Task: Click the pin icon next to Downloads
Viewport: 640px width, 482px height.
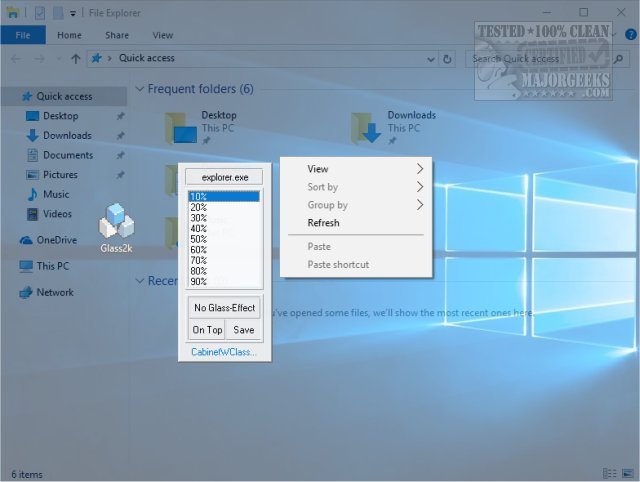Action: (120, 135)
